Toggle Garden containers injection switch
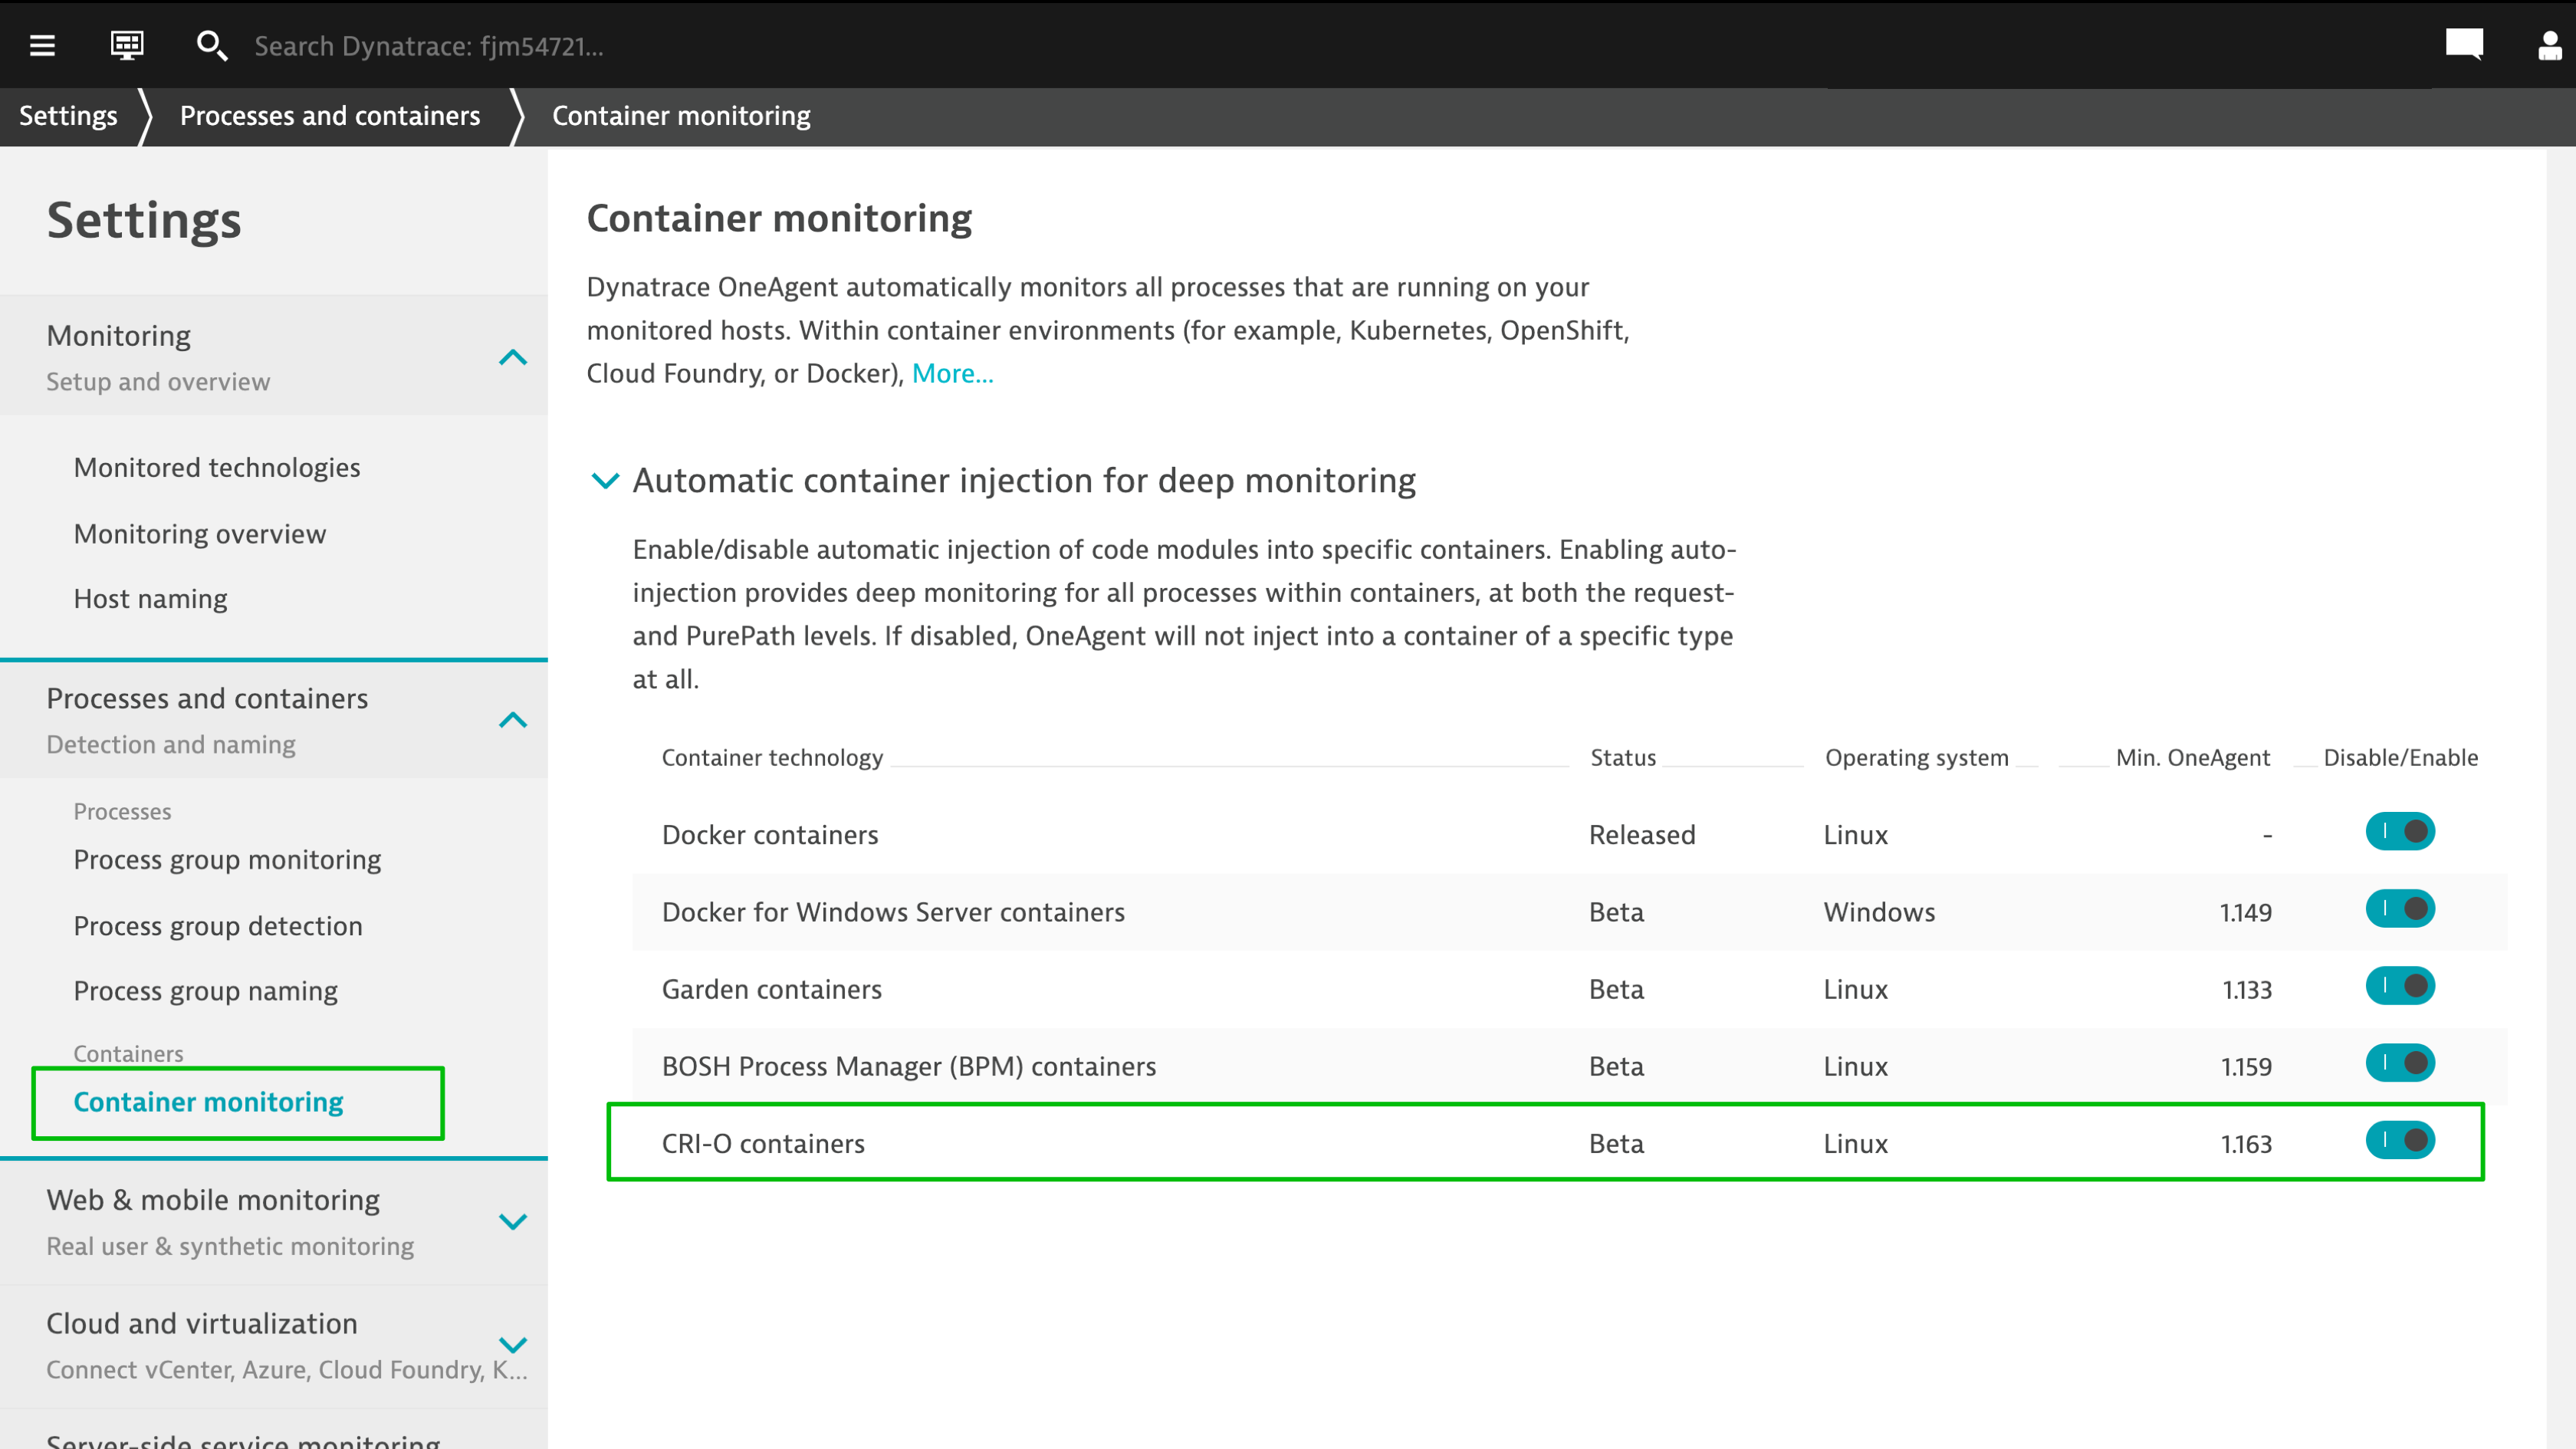Screen dimensions: 2576x1449 click(x=2400, y=986)
